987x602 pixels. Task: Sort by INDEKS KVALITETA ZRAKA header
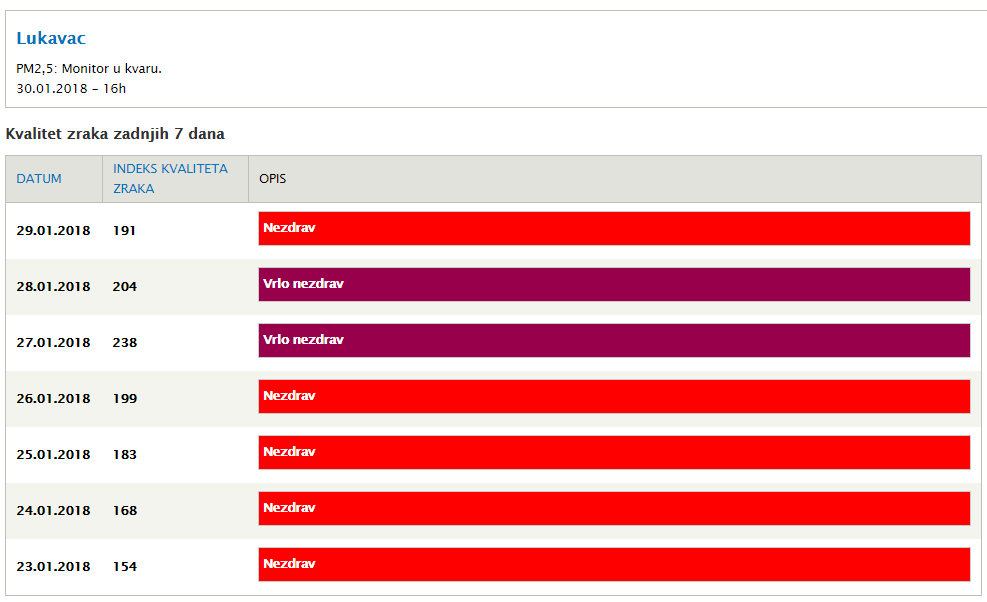pyautogui.click(x=170, y=178)
